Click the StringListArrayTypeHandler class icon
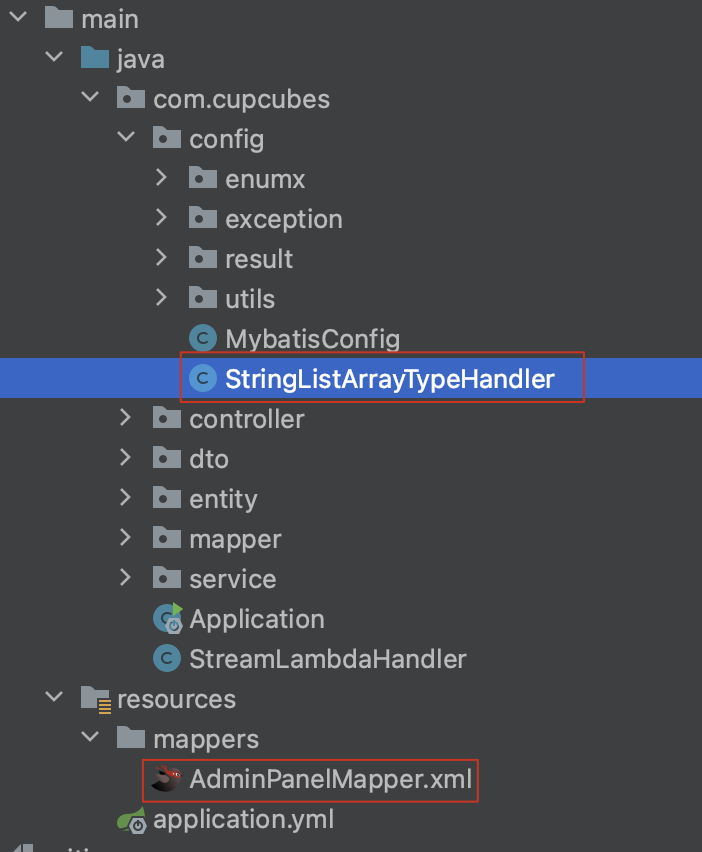The image size is (702, 852). click(x=203, y=378)
